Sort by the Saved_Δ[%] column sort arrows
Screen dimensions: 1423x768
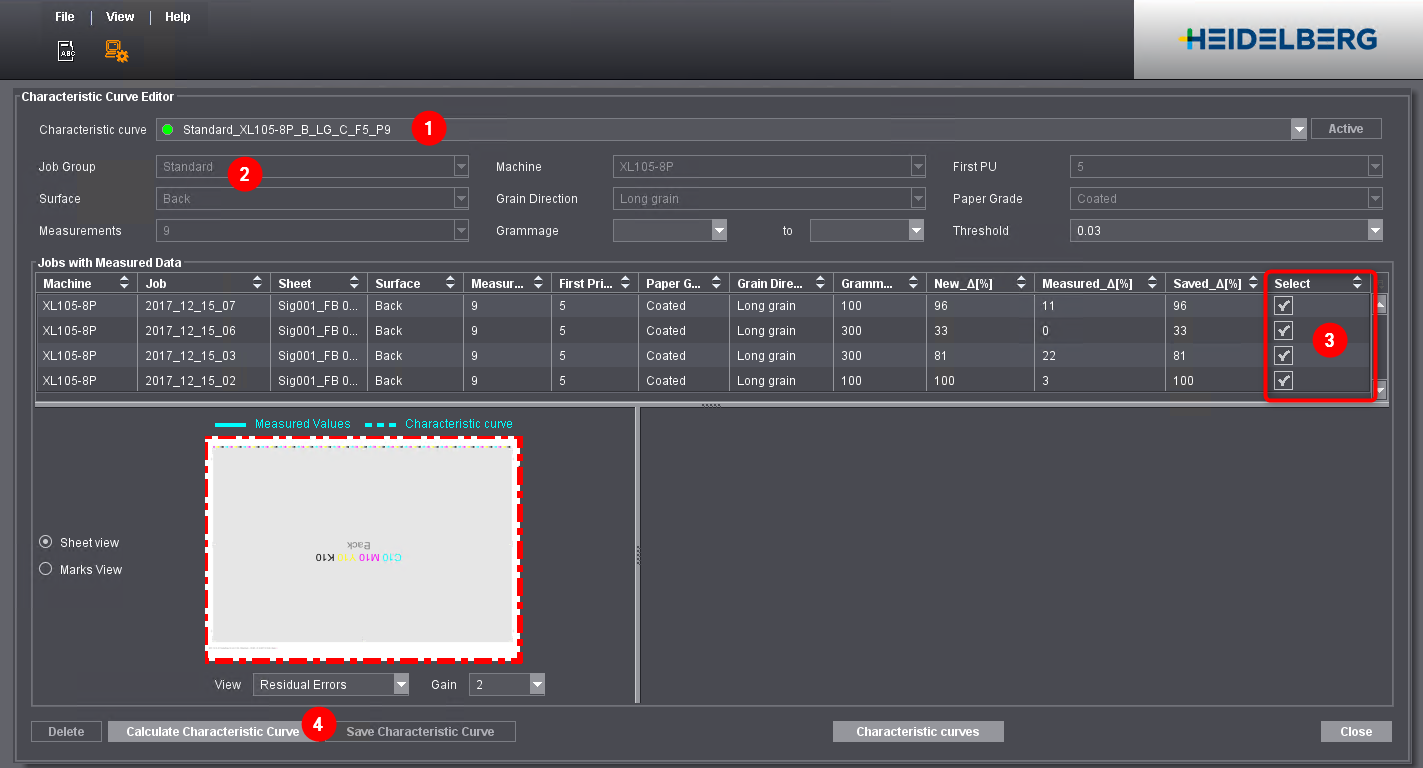(x=1253, y=284)
